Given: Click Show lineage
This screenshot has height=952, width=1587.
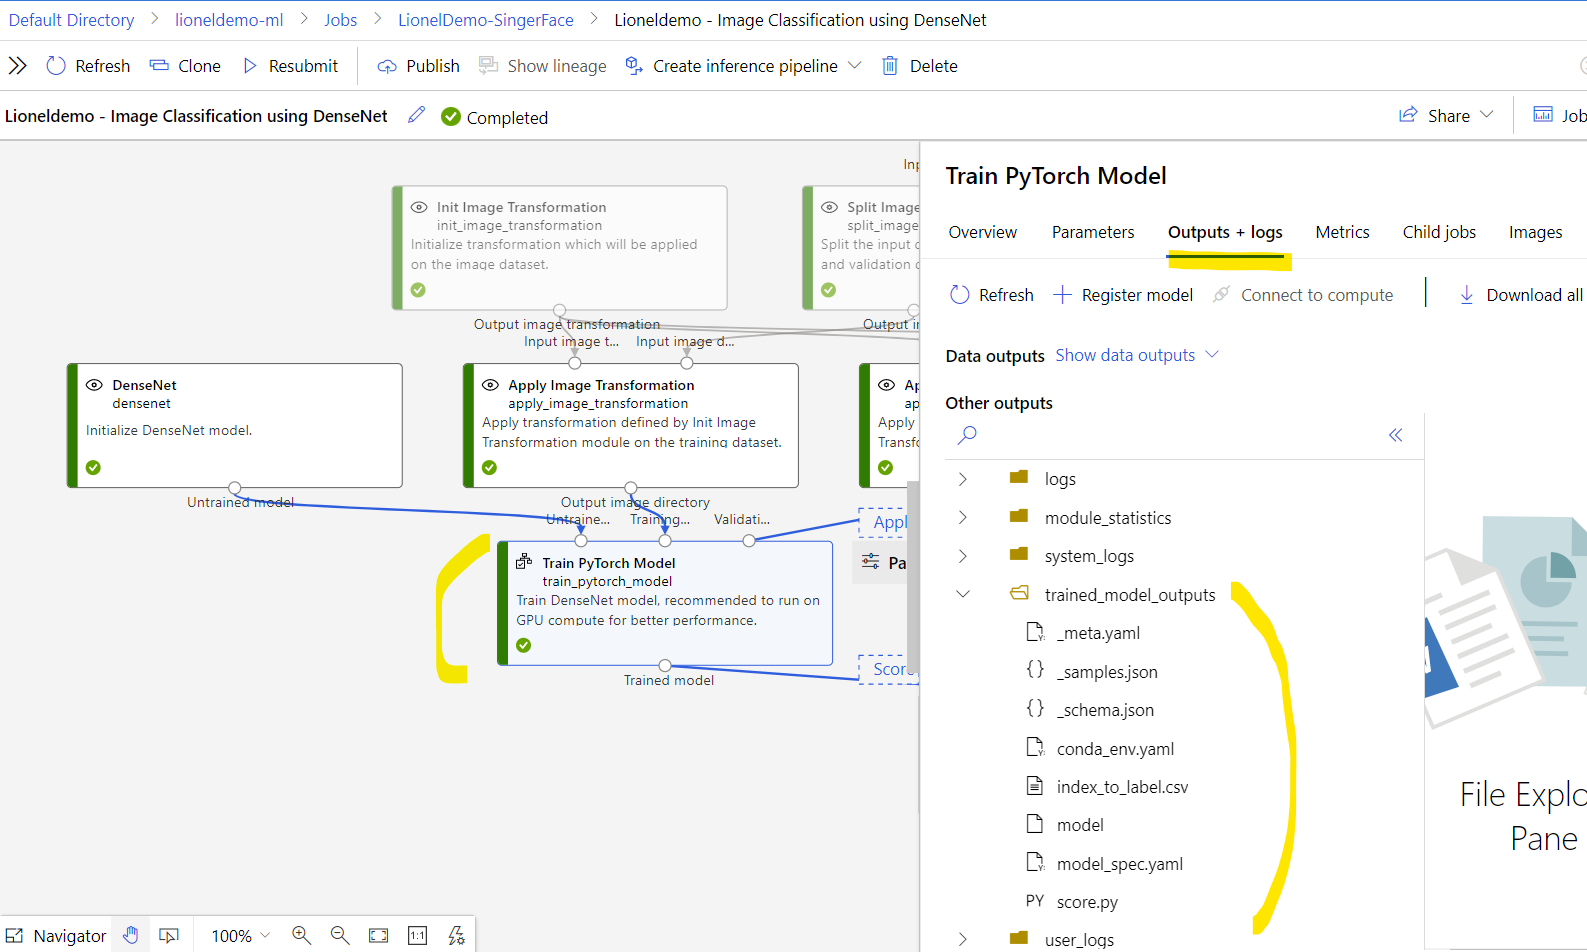Looking at the screenshot, I should point(542,66).
